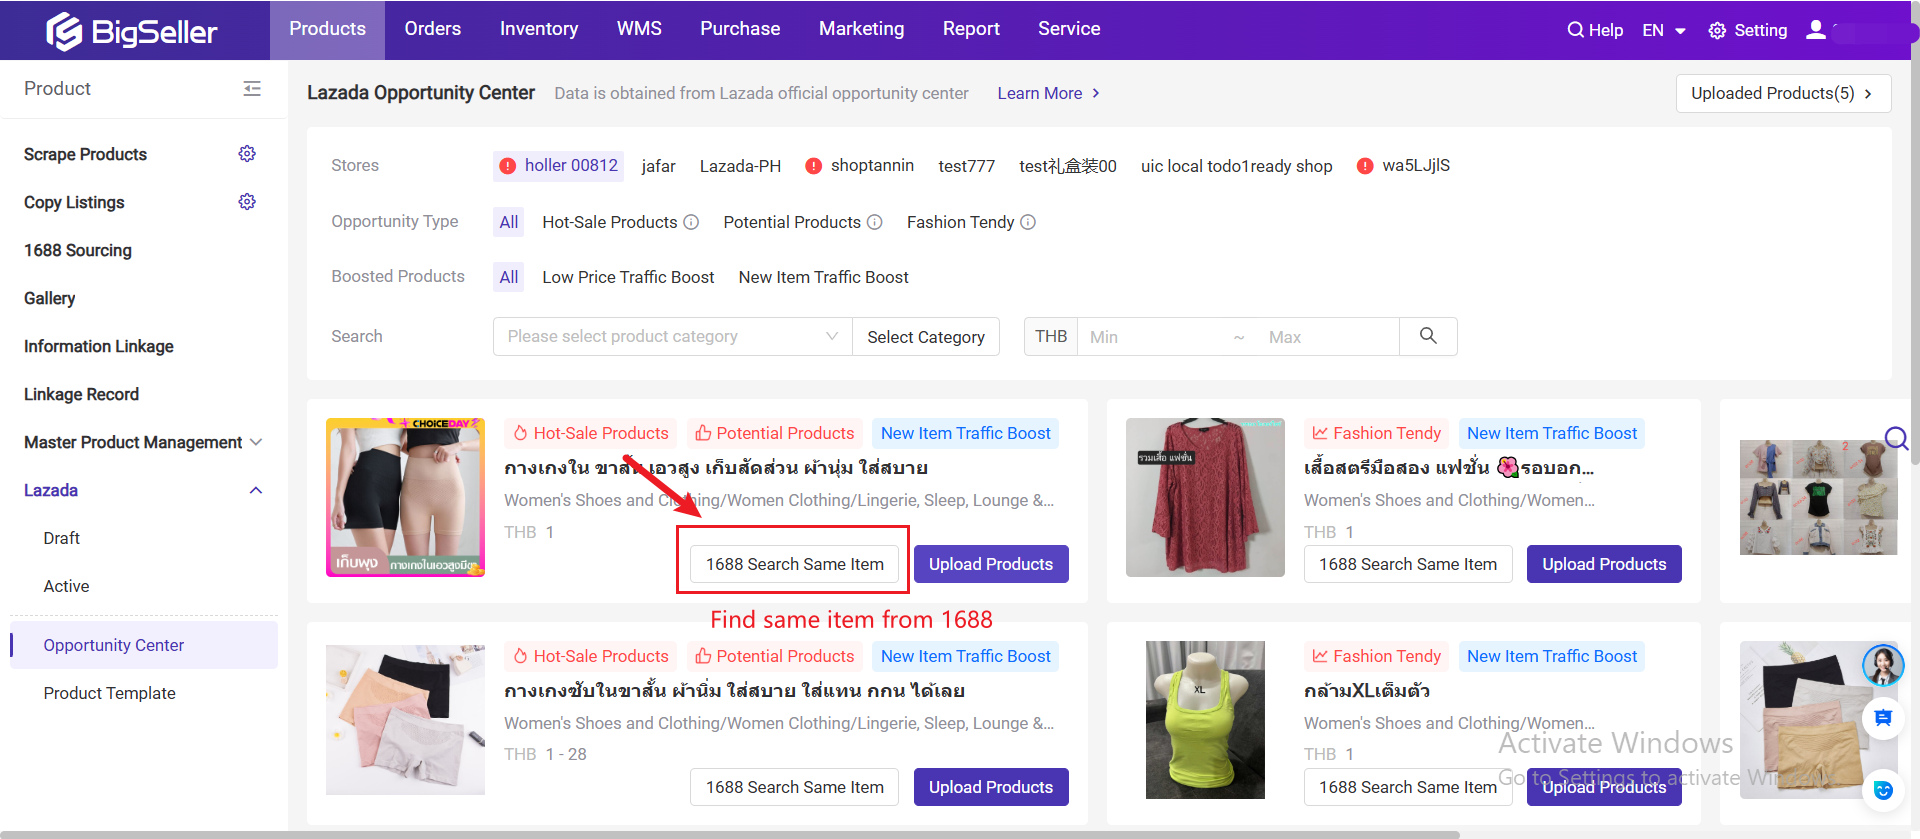
Task: Select Low Price Traffic Boost filter
Action: pyautogui.click(x=628, y=277)
